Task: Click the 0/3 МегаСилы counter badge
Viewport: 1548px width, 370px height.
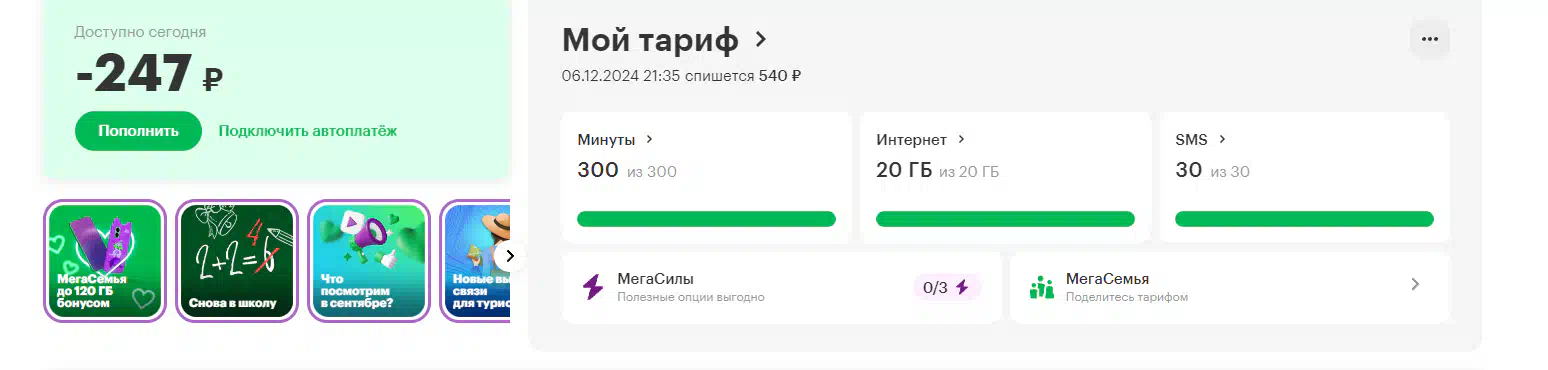Action: tap(946, 288)
